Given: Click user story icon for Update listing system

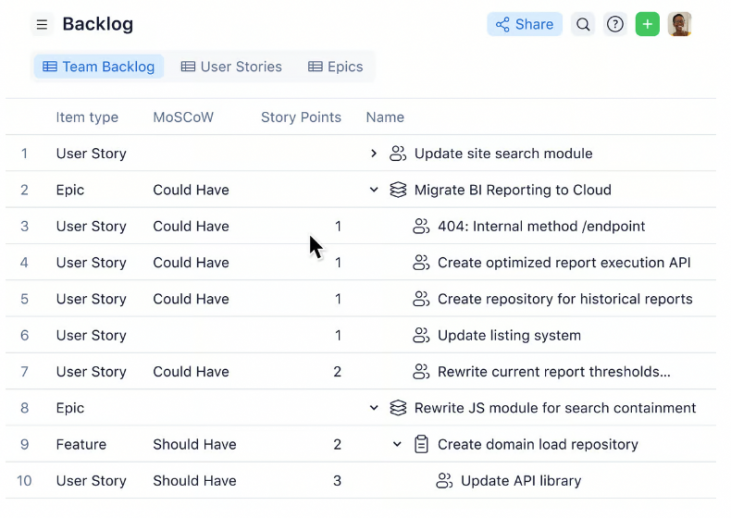Looking at the screenshot, I should pos(421,335).
